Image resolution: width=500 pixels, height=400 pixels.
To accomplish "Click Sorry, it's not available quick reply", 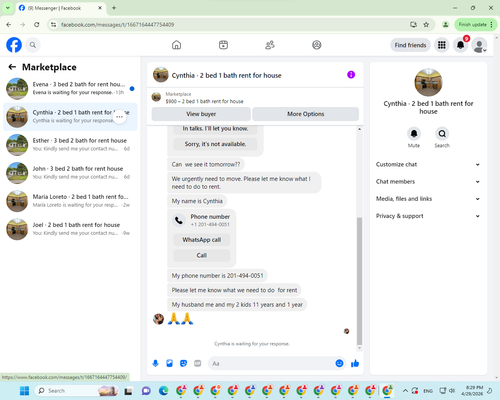I will 215,144.
